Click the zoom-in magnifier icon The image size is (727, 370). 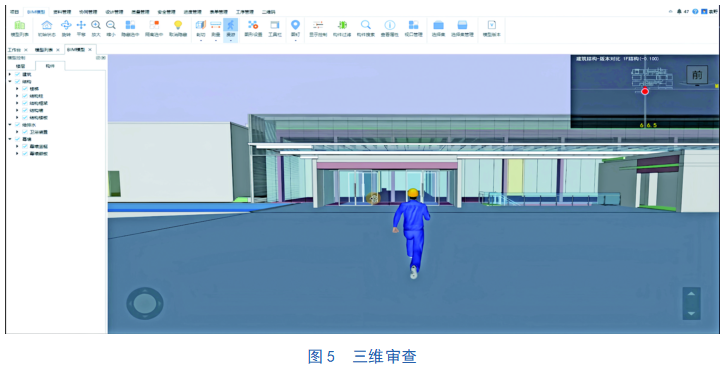point(96,25)
